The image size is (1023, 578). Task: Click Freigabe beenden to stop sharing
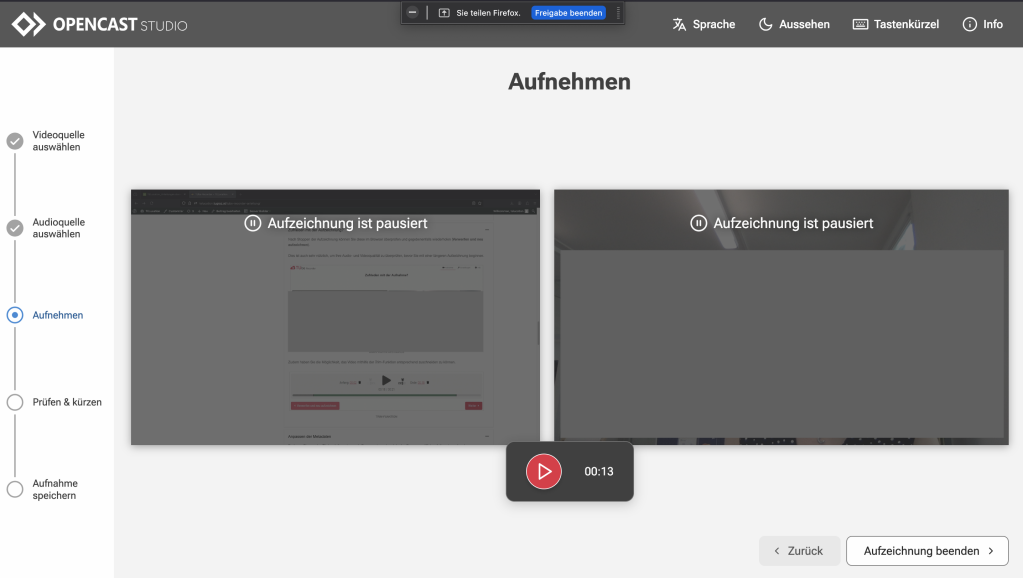click(x=568, y=13)
